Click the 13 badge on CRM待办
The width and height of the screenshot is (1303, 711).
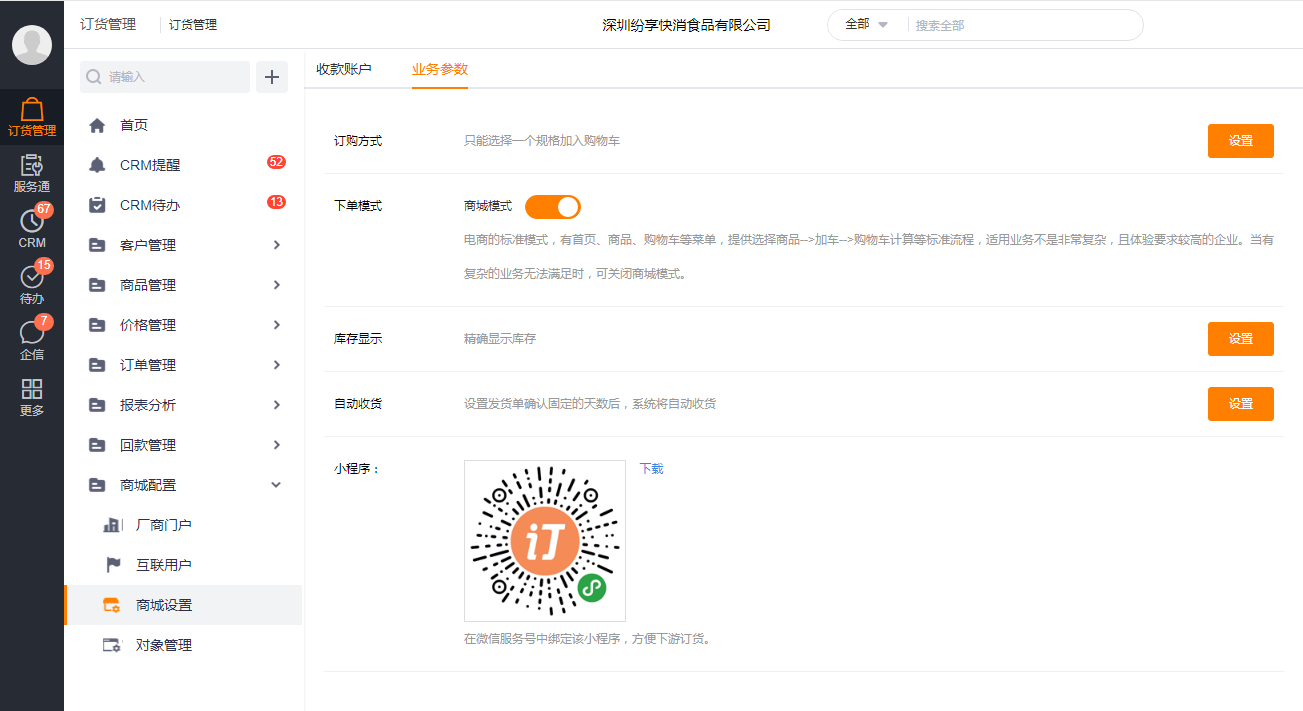(x=277, y=202)
